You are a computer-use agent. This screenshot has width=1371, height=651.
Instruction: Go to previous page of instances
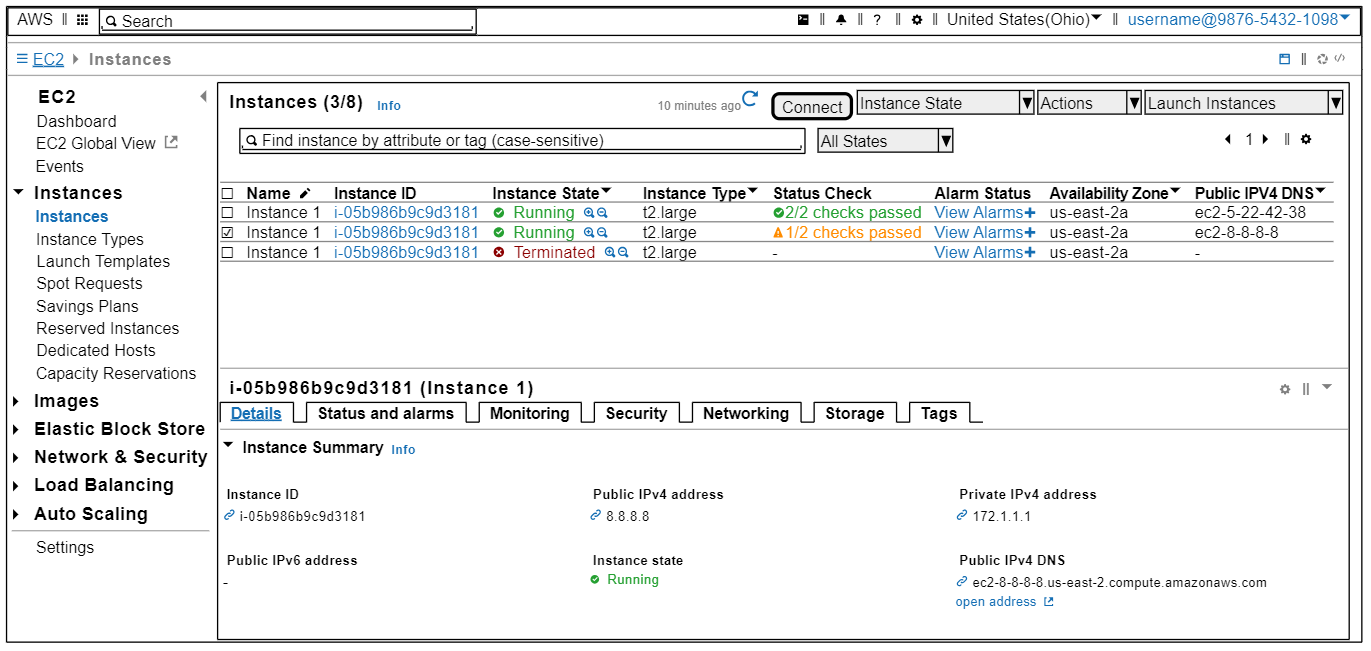click(1228, 140)
